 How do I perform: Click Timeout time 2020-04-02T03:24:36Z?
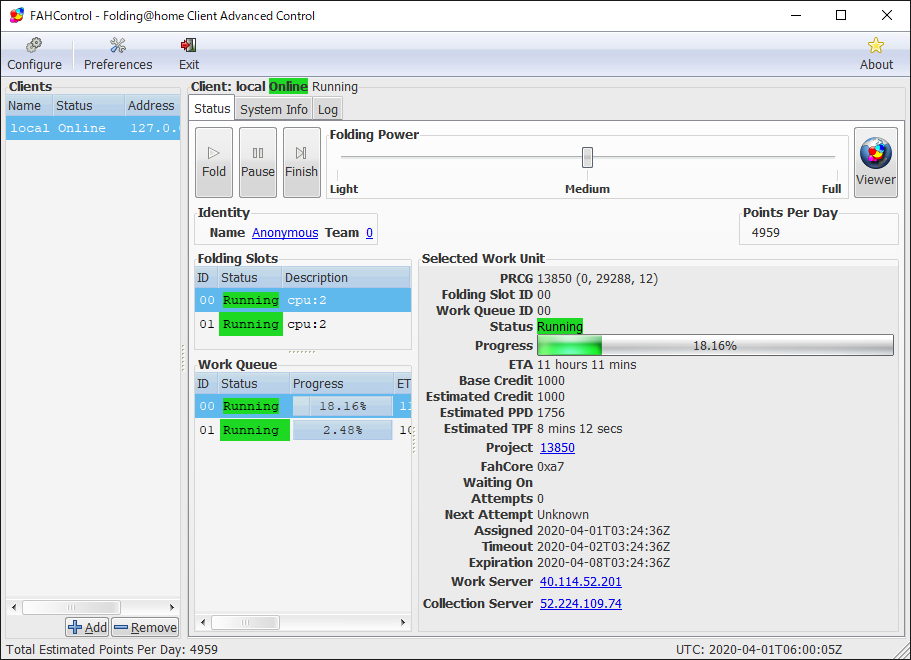[604, 547]
